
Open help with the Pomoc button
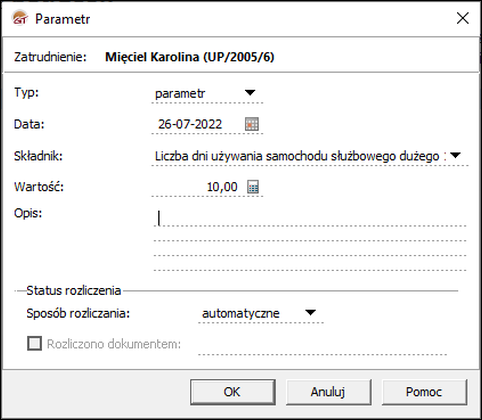[424, 392]
